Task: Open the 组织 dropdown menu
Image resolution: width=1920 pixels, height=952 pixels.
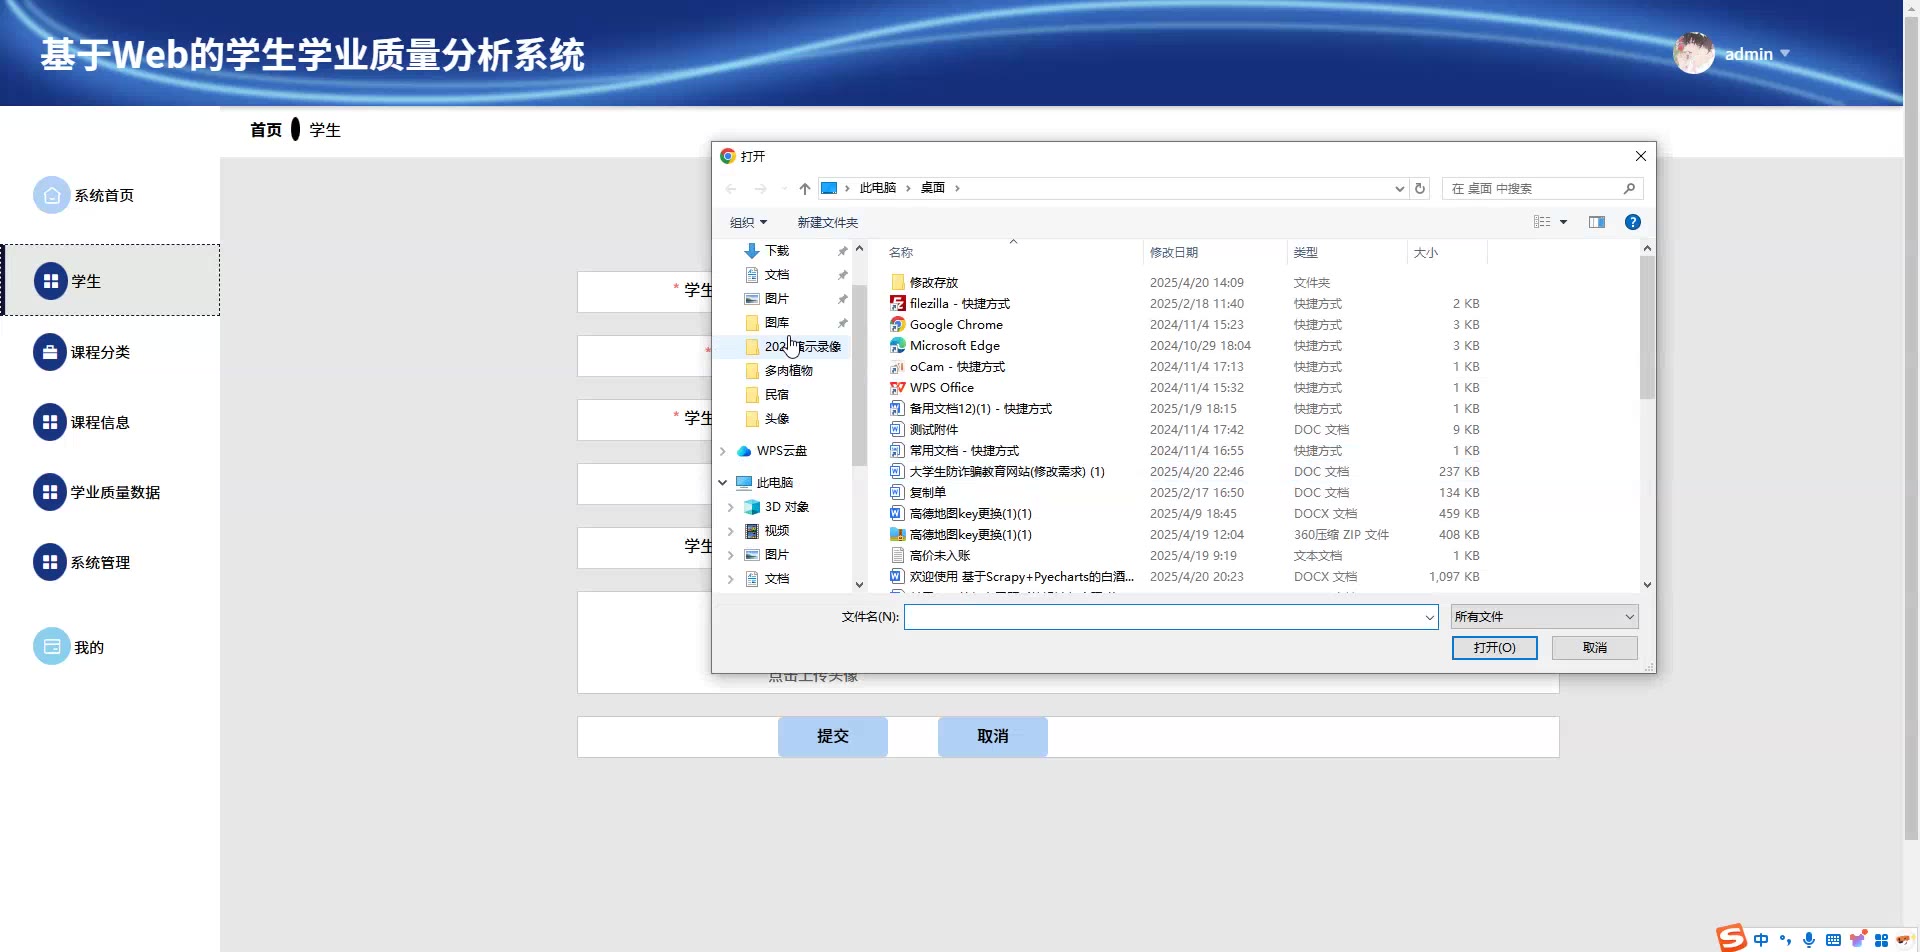Action: [748, 222]
